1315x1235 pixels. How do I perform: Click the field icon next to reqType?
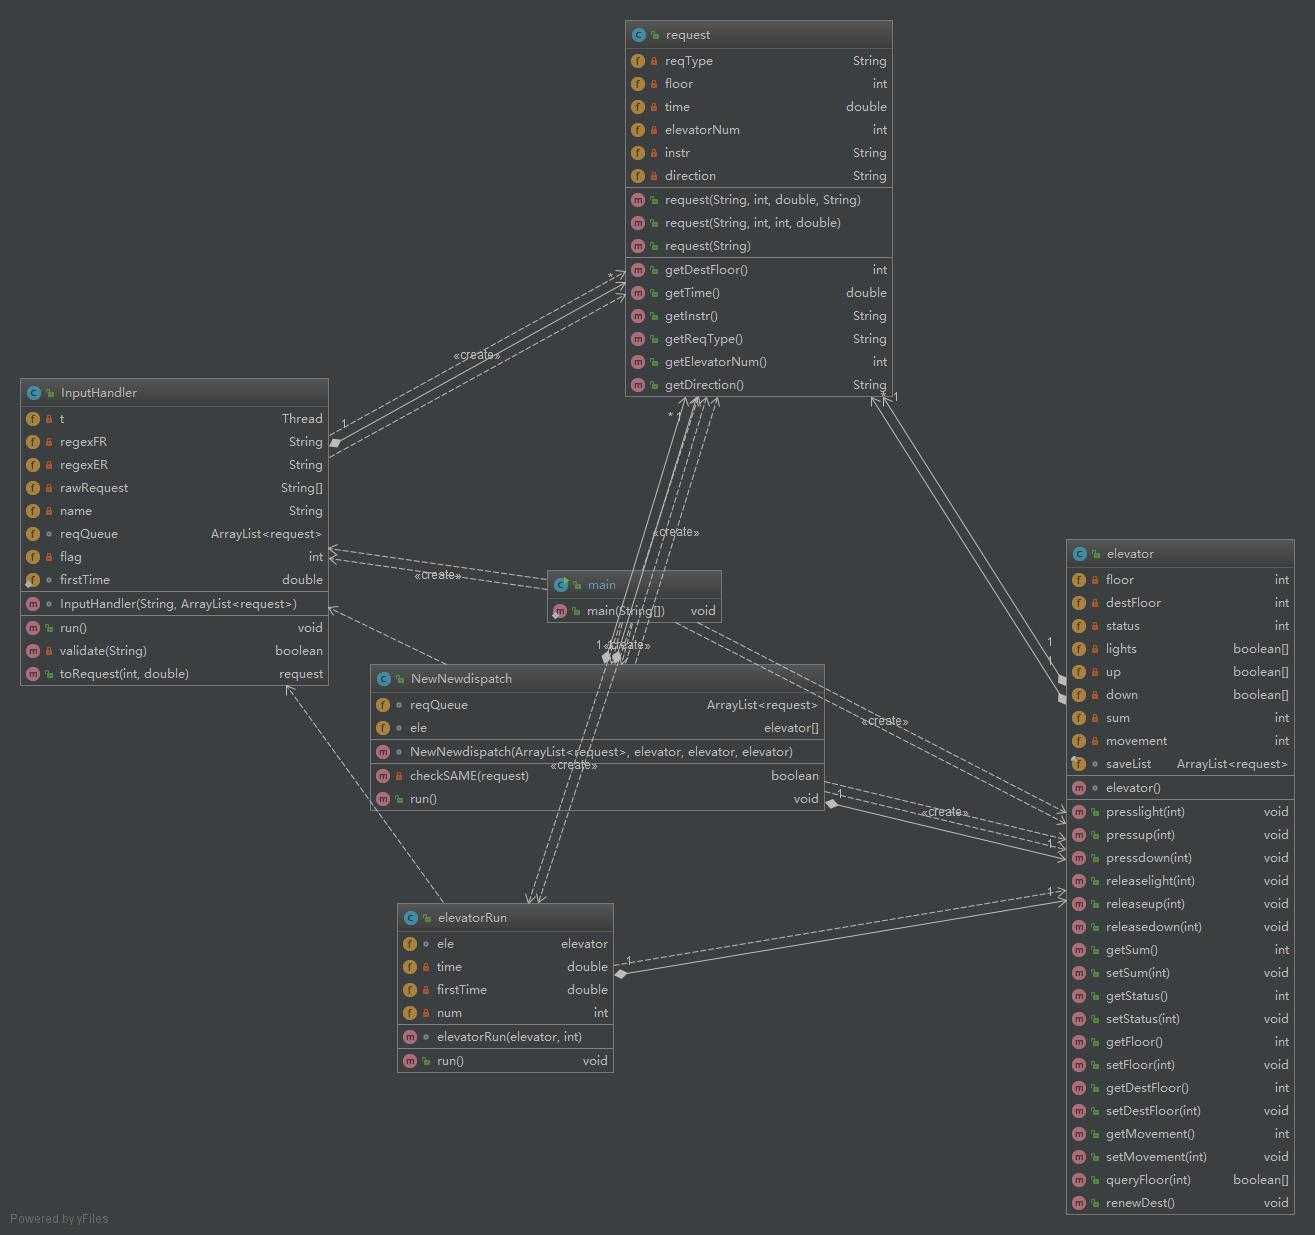click(x=638, y=61)
